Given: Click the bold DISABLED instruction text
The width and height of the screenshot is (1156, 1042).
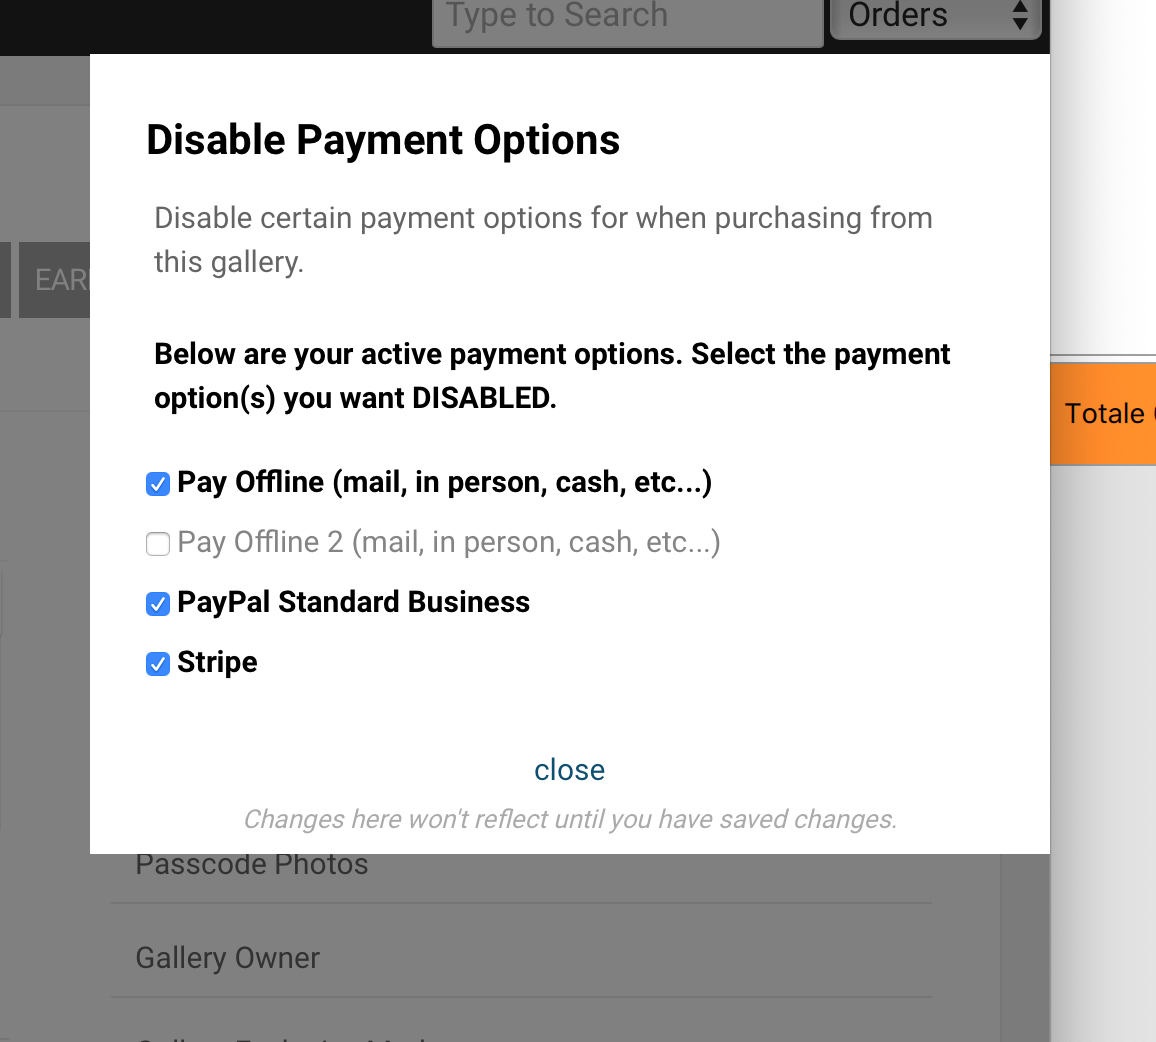Looking at the screenshot, I should tap(551, 376).
